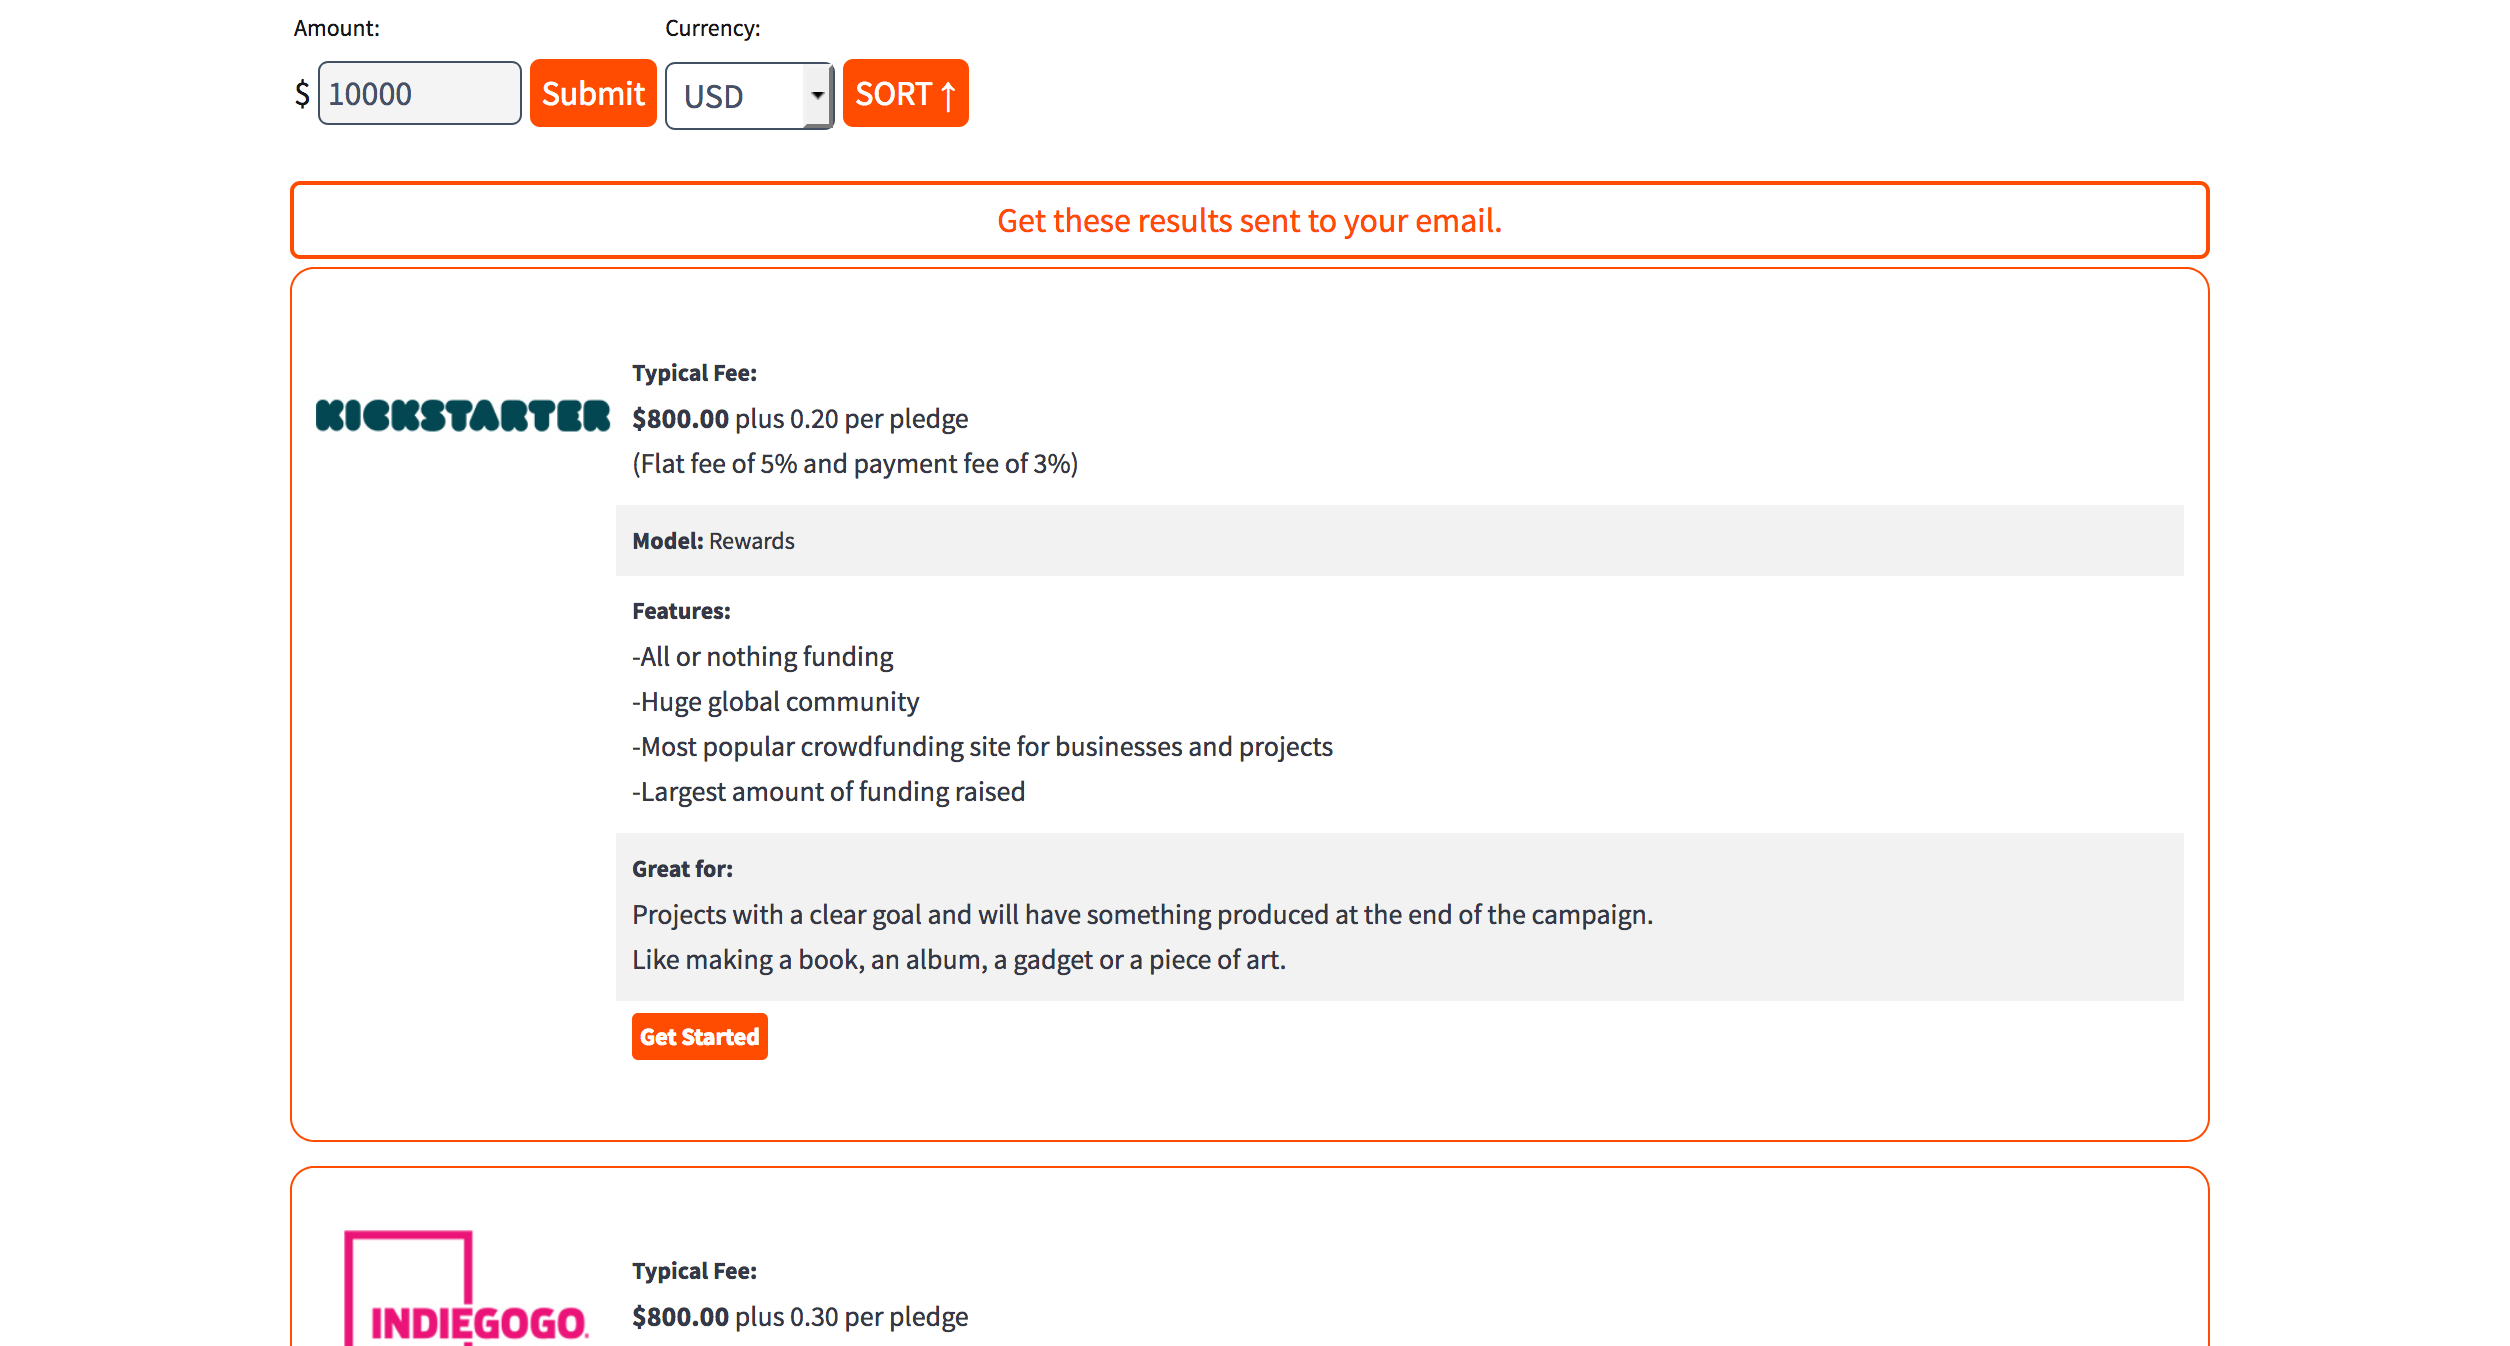The height and width of the screenshot is (1346, 2510).
Task: Click Kickstarter's Get Started button
Action: click(x=699, y=1037)
